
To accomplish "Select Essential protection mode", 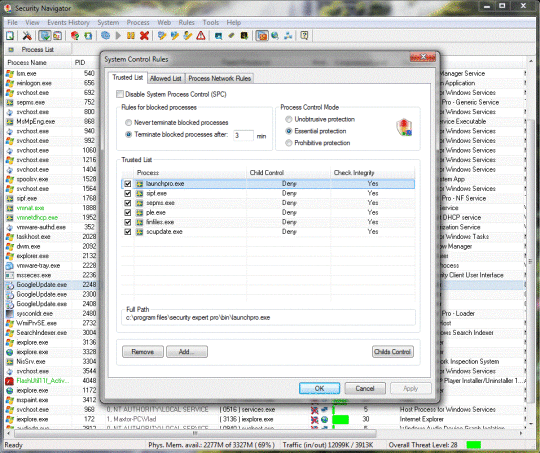I will (x=289, y=131).
